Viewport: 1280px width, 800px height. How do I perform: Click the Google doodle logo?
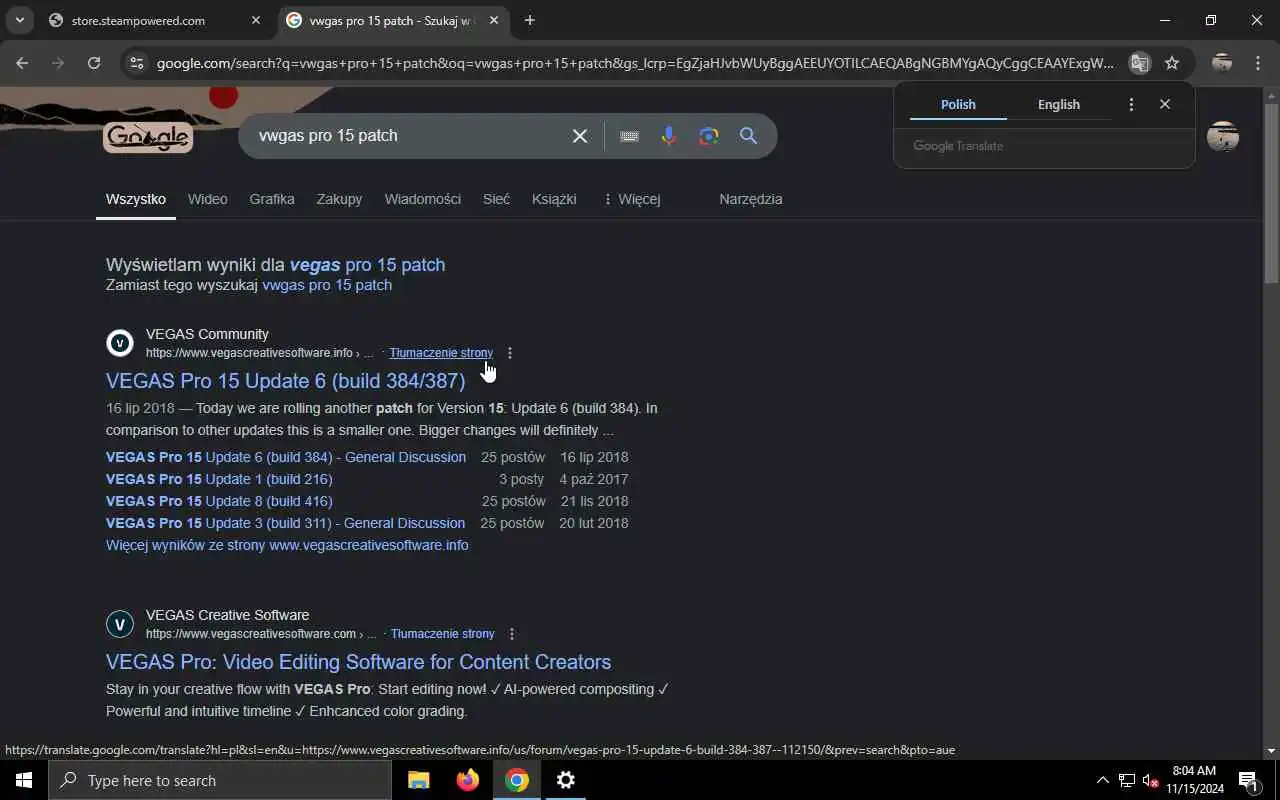148,137
